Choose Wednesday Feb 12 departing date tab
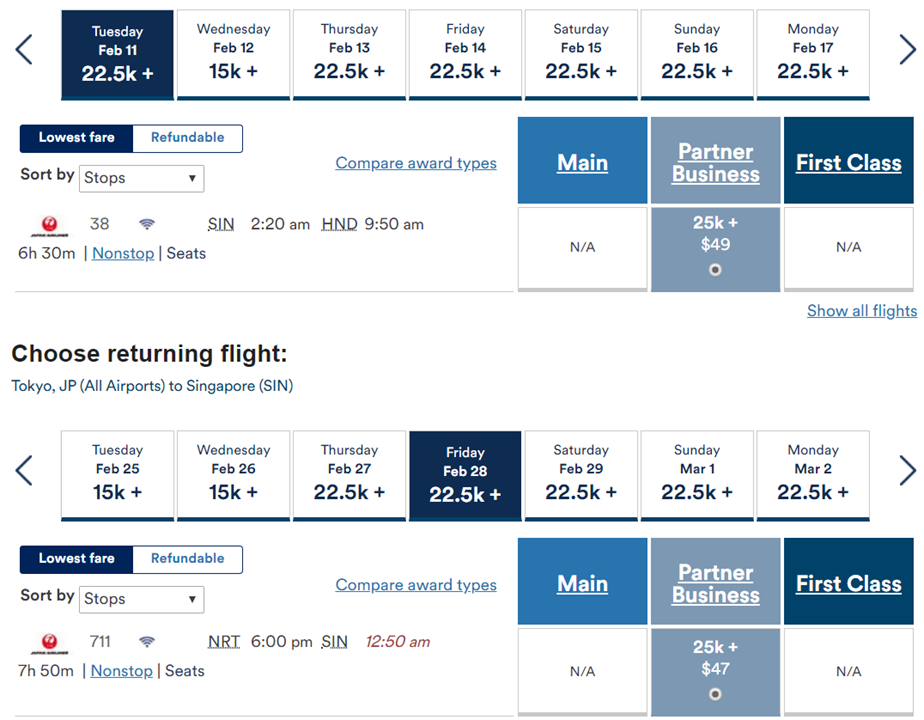The width and height of the screenshot is (924, 720). pyautogui.click(x=233, y=54)
